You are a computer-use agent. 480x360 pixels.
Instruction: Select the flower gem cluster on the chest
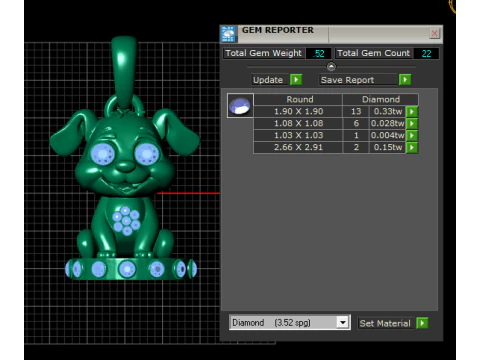(x=126, y=220)
